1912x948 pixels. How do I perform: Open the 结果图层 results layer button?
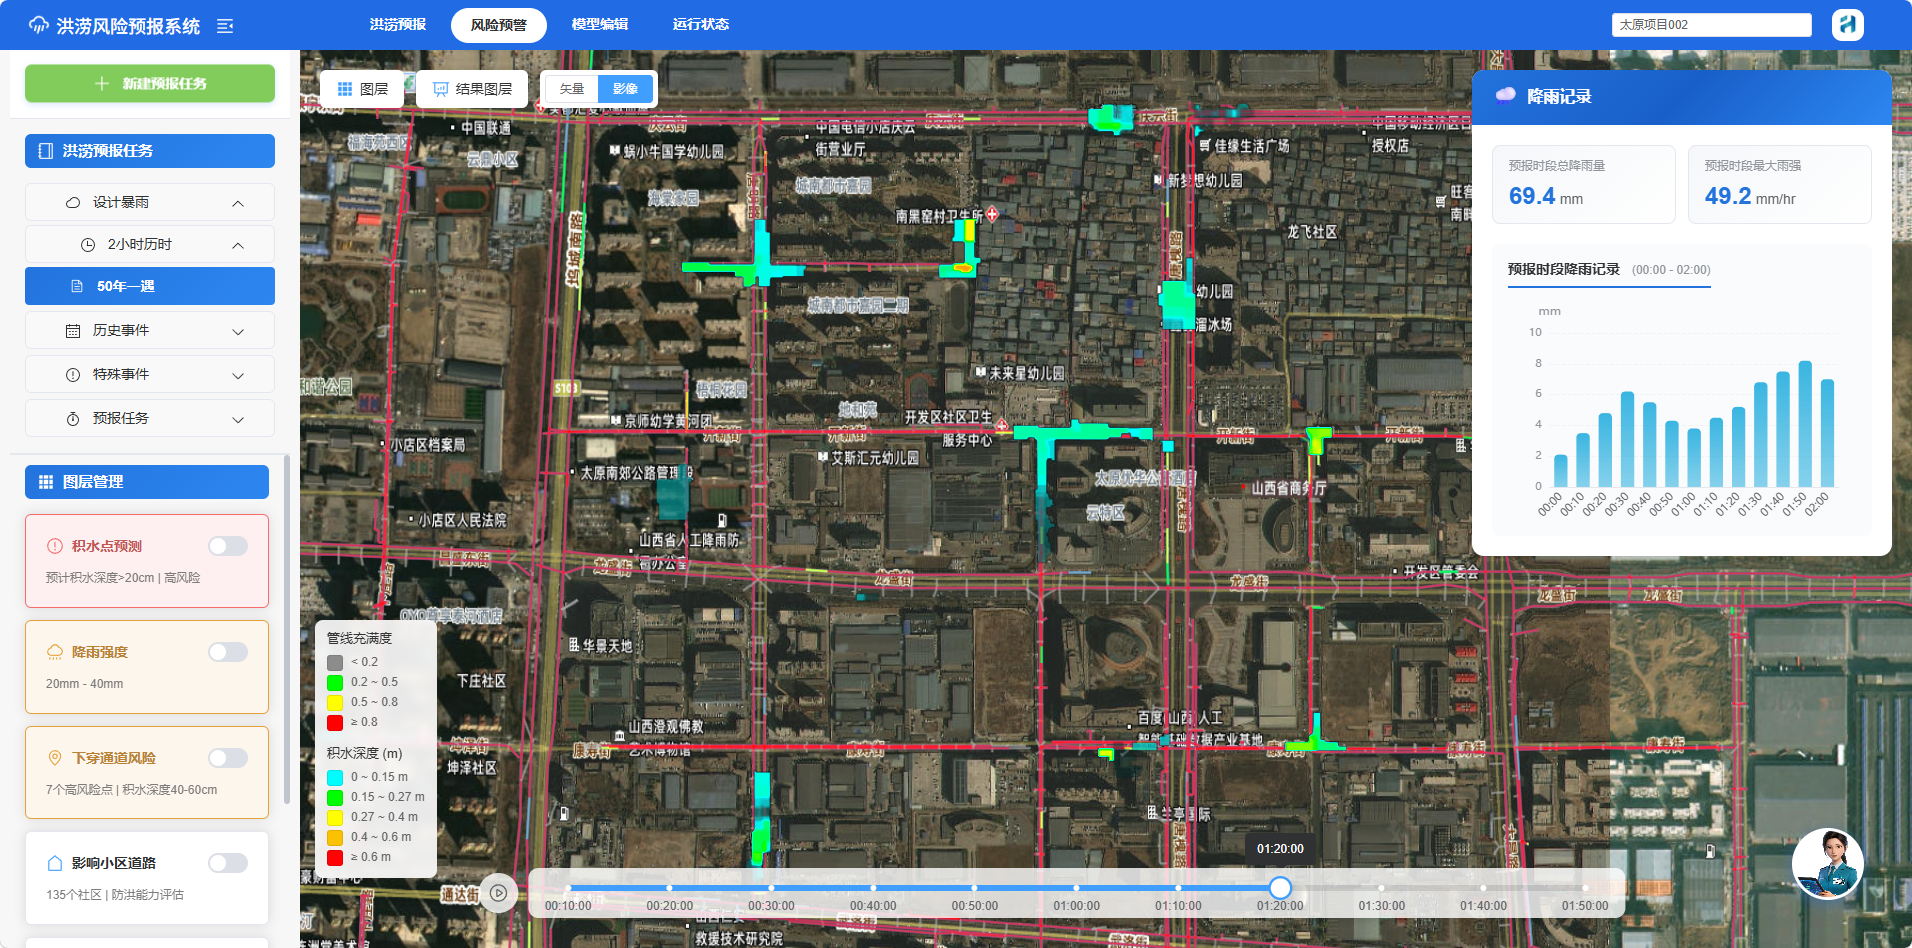click(x=473, y=89)
